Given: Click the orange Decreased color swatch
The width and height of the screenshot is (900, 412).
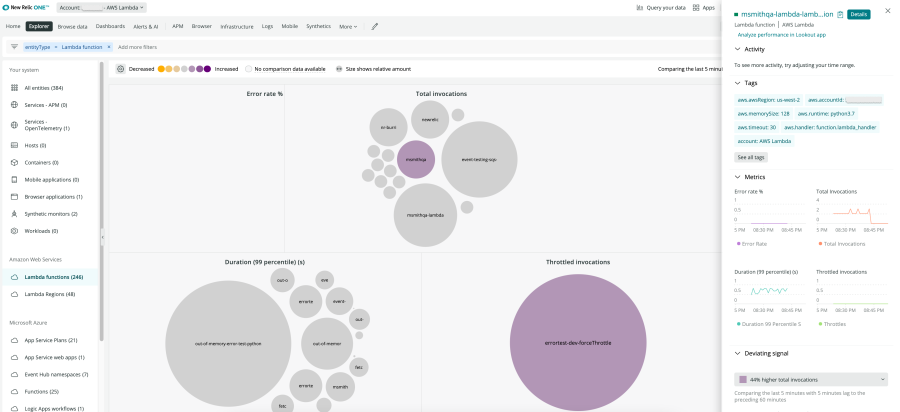Looking at the screenshot, I should pos(161,69).
